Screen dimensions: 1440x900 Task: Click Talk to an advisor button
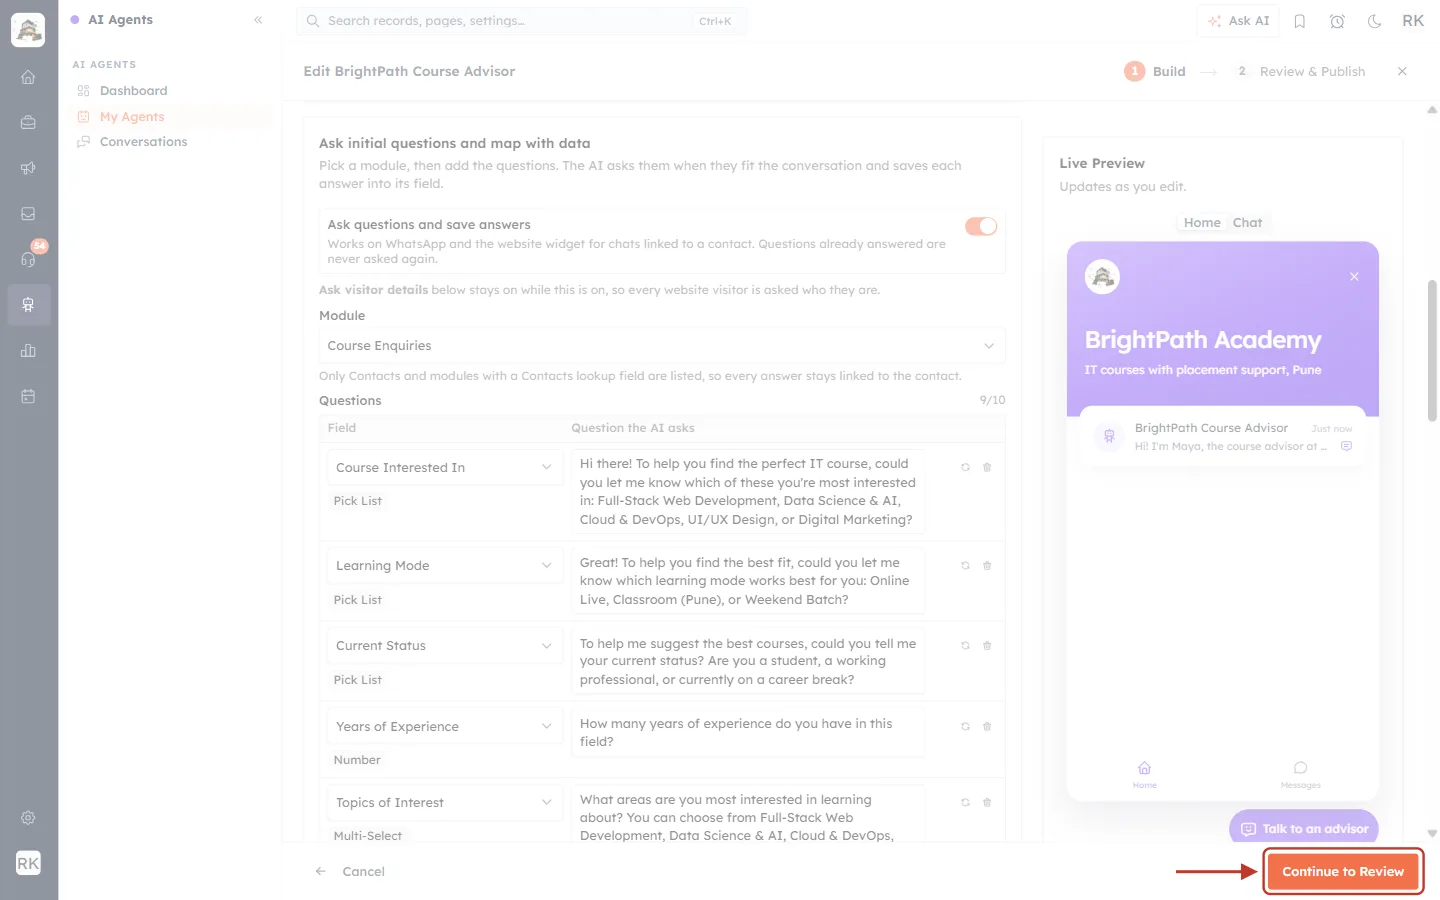[x=1304, y=829]
